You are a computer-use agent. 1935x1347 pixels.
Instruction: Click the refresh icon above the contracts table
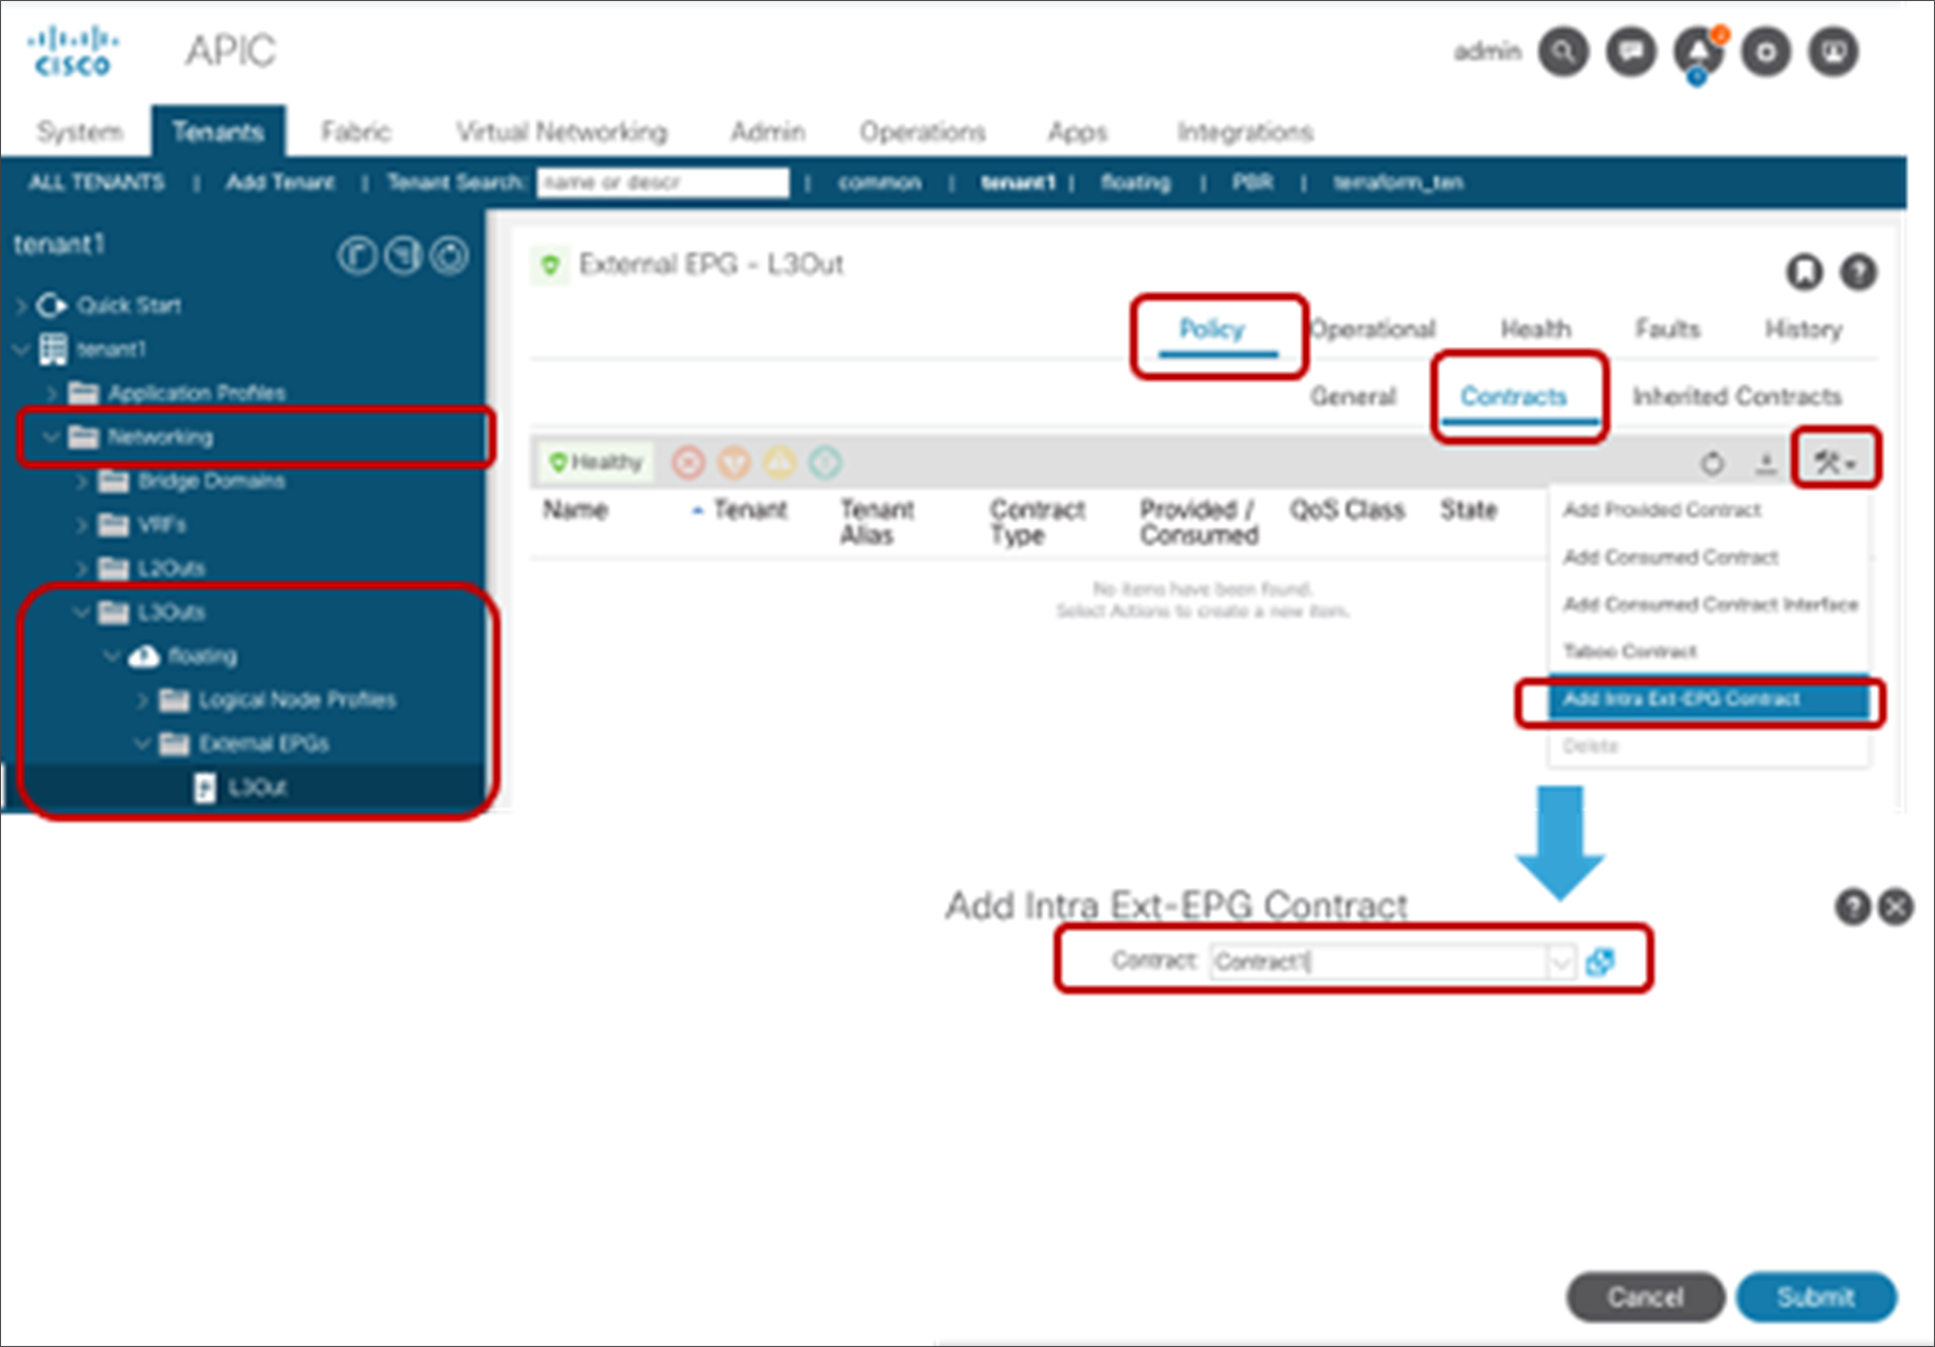tap(1712, 462)
